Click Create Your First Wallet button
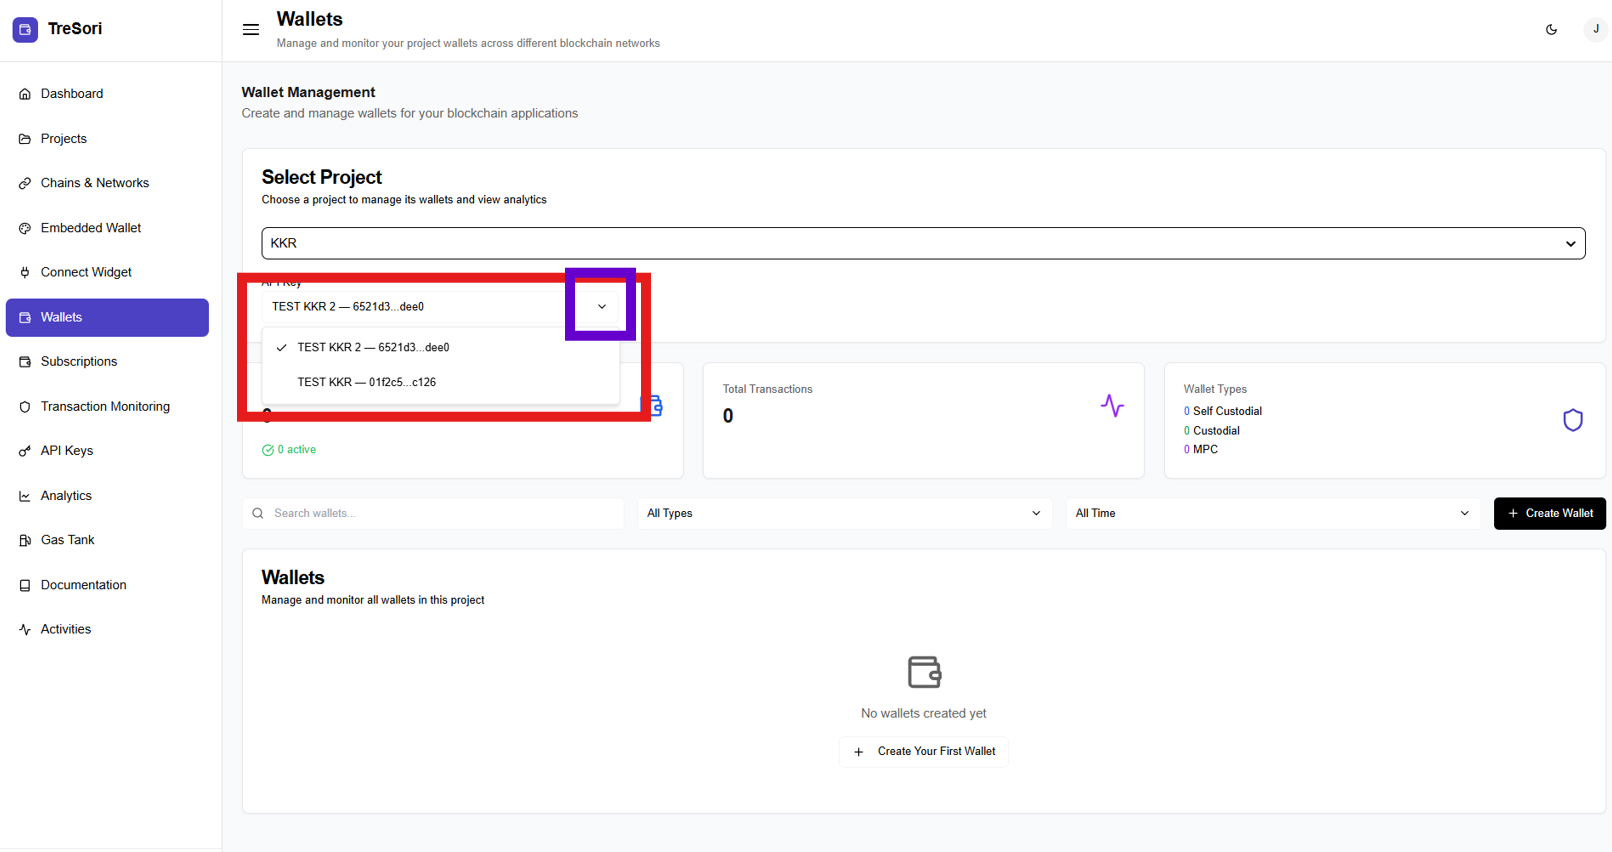 coord(923,752)
